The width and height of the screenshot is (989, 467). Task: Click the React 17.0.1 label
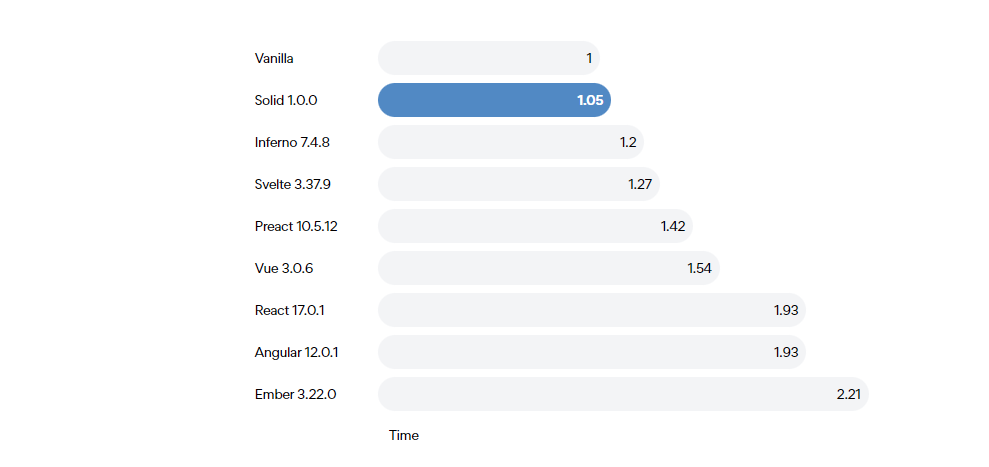[x=290, y=310]
